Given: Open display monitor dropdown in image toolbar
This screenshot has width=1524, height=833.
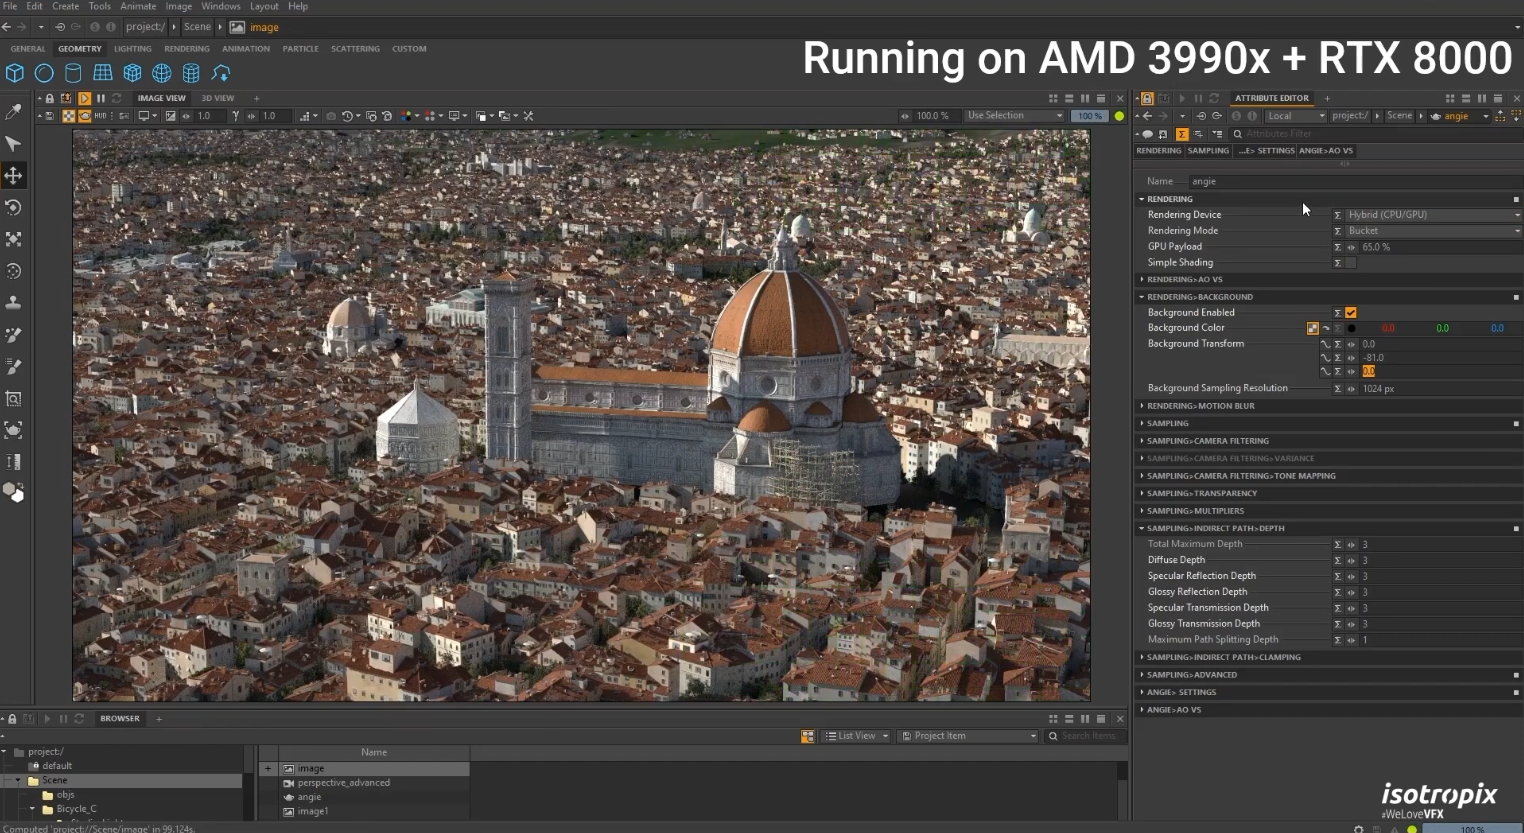Looking at the screenshot, I should [147, 116].
